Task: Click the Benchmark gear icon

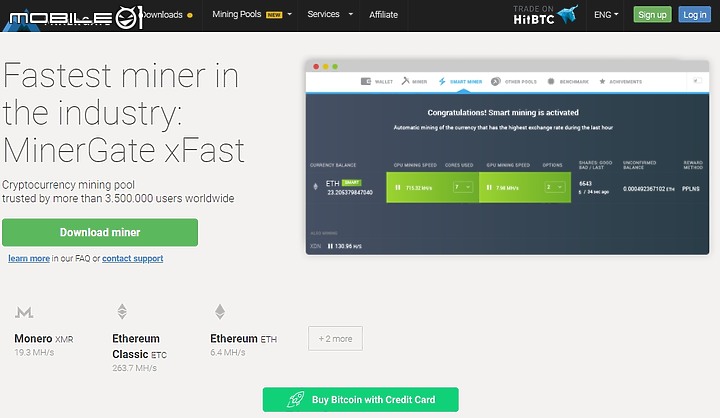Action: 551,81
